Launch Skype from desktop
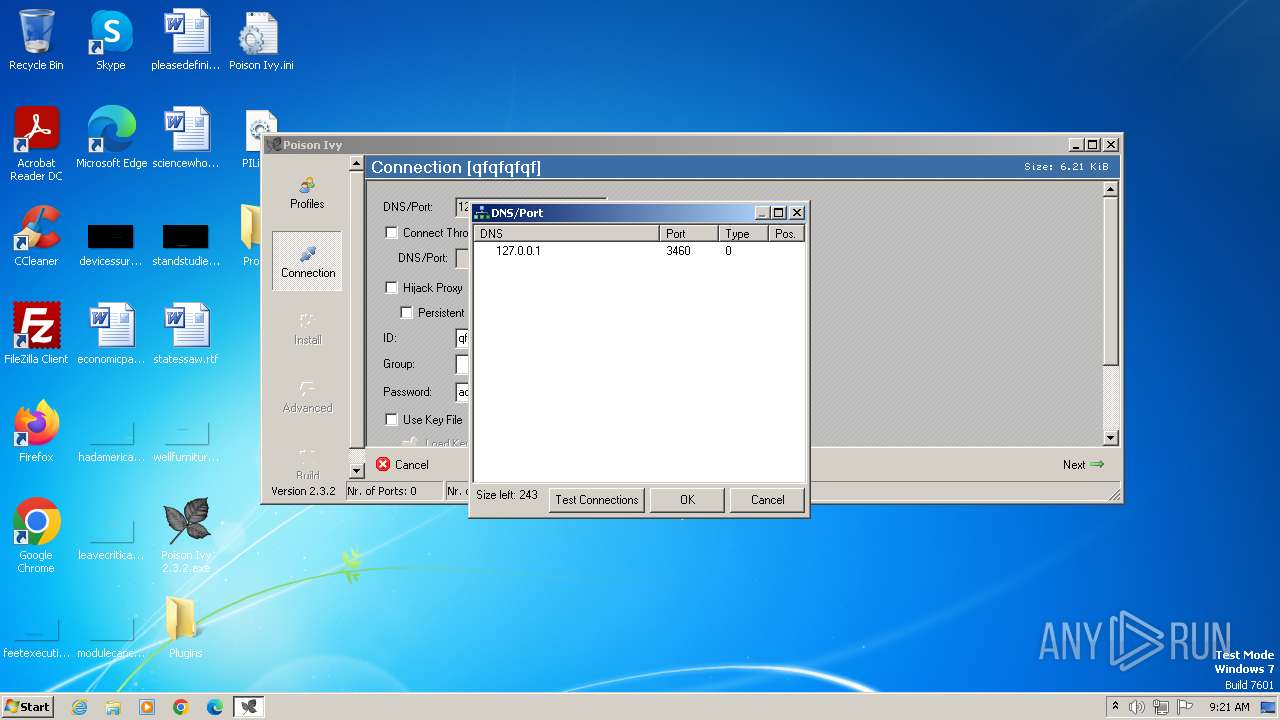Screen dimensions: 1280x720 (x=111, y=40)
